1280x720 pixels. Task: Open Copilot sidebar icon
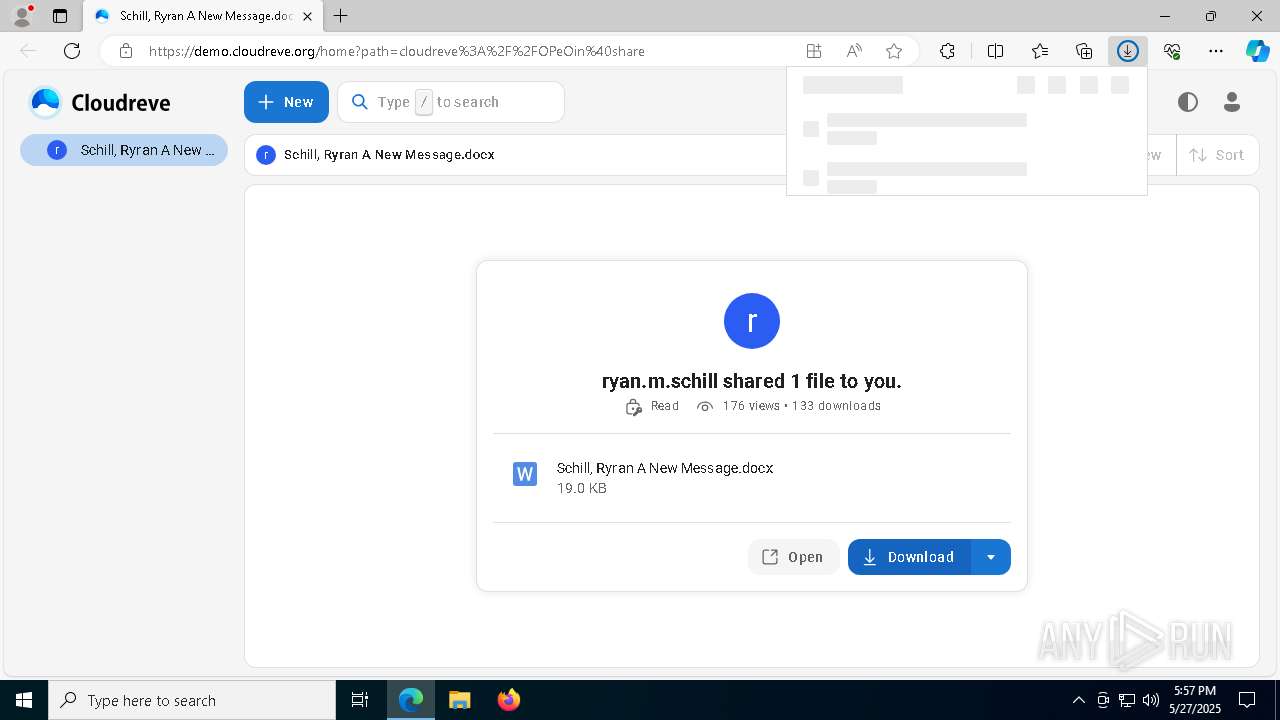[x=1258, y=51]
